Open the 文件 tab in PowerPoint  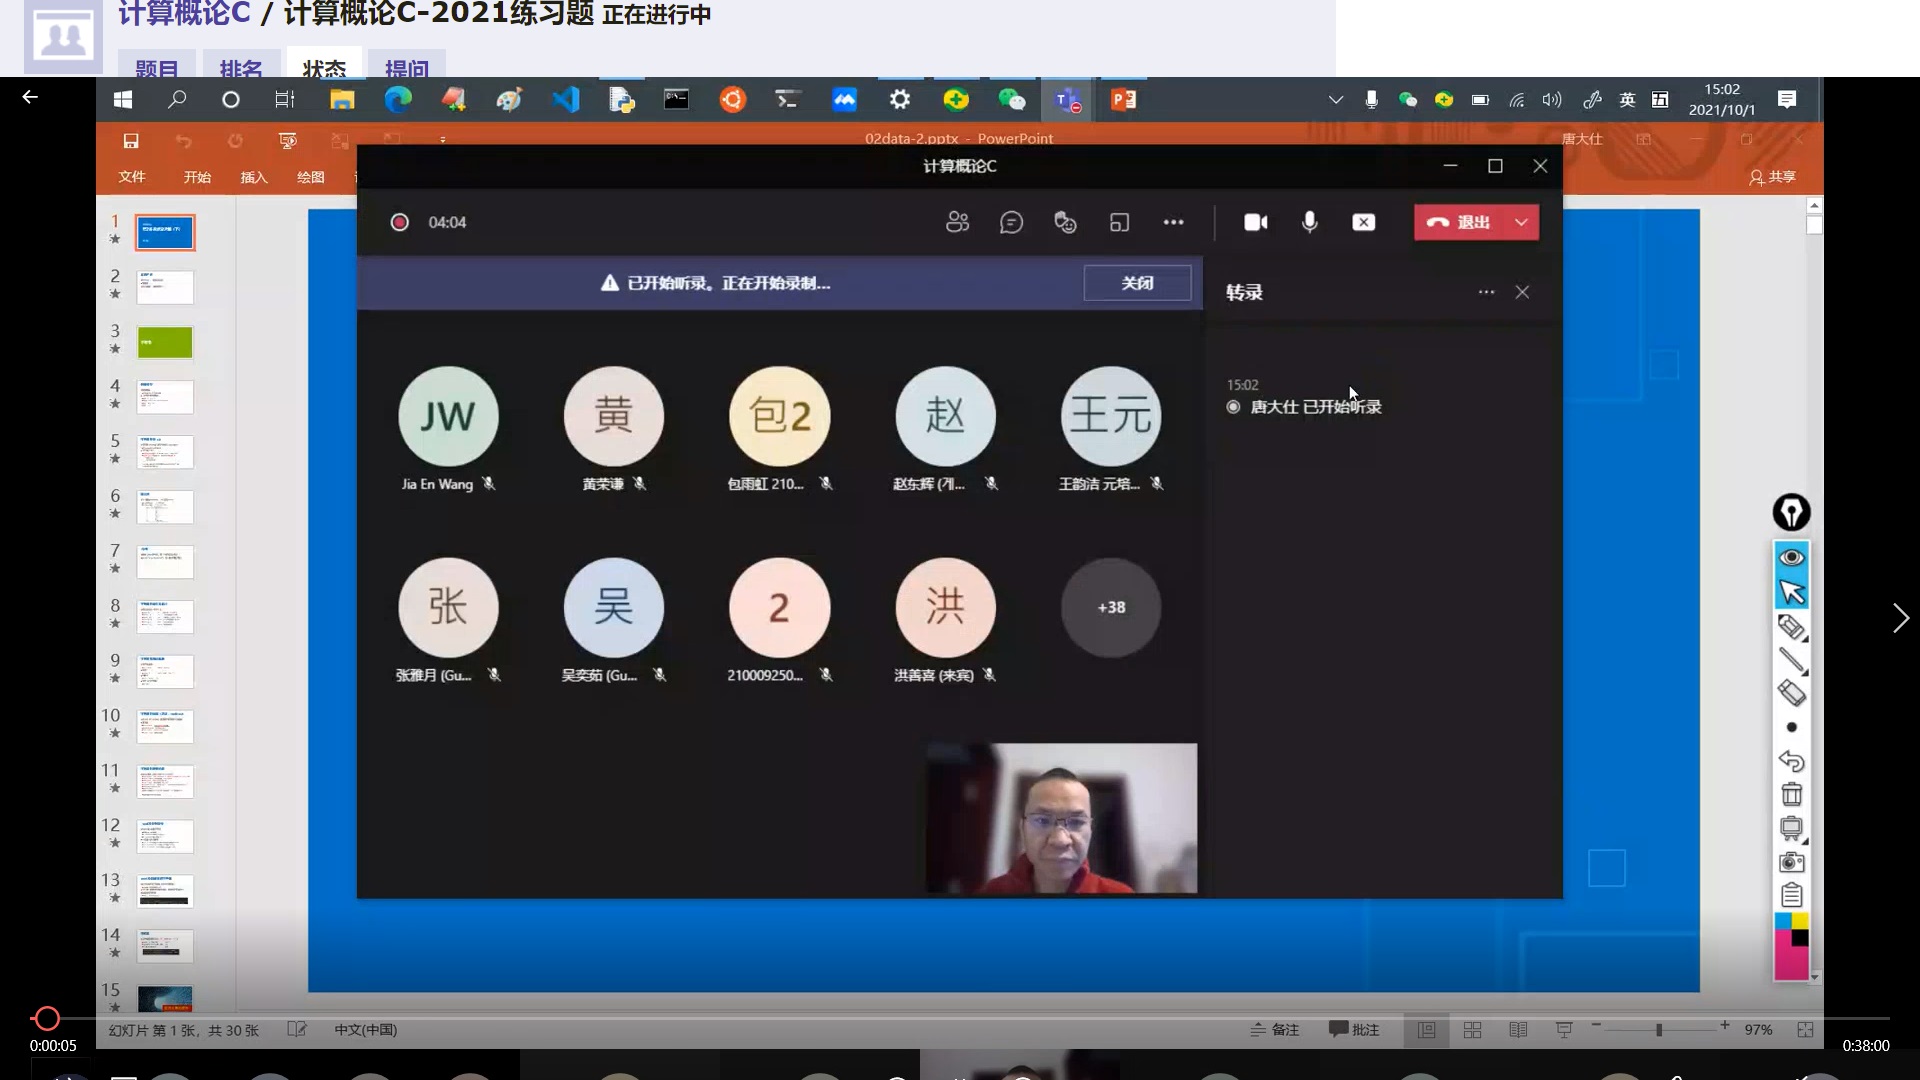132,177
